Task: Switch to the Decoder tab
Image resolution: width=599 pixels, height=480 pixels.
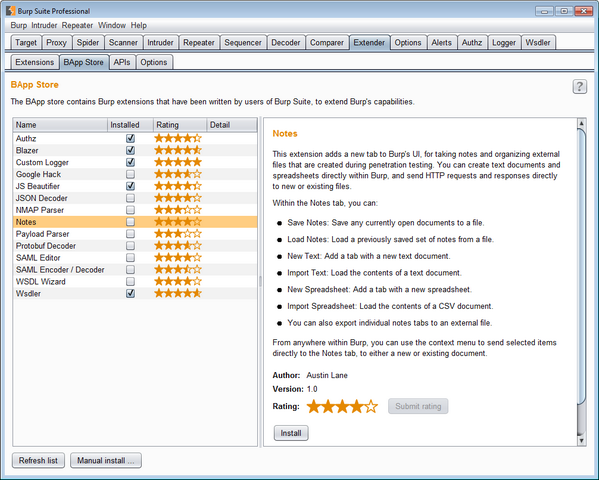Action: (285, 42)
